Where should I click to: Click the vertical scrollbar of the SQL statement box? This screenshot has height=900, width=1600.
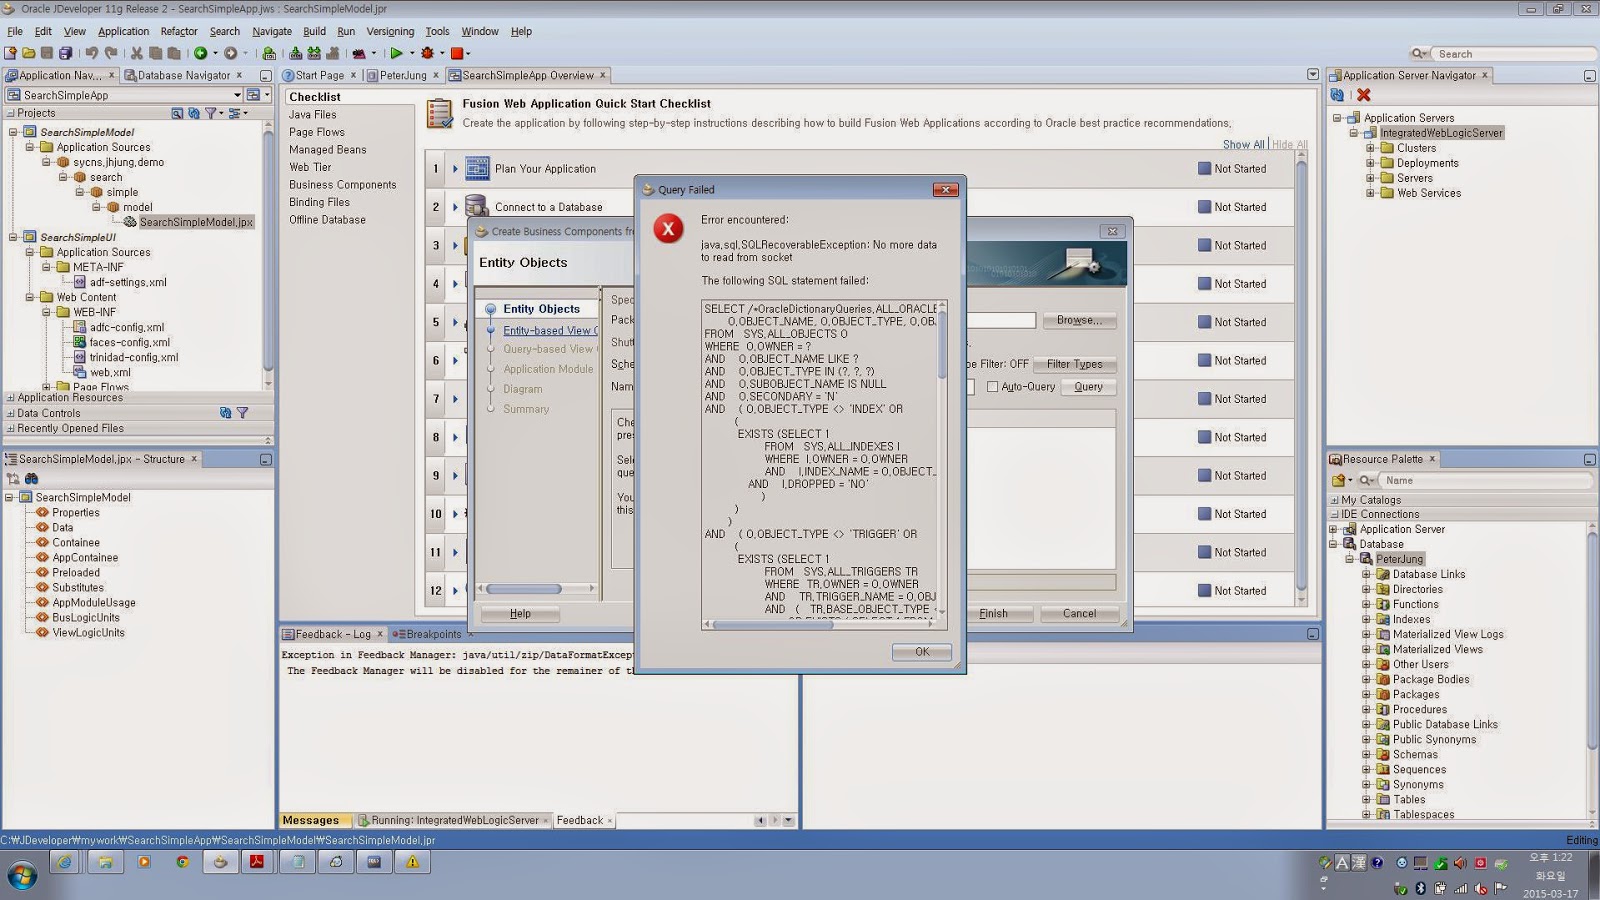tap(942, 460)
